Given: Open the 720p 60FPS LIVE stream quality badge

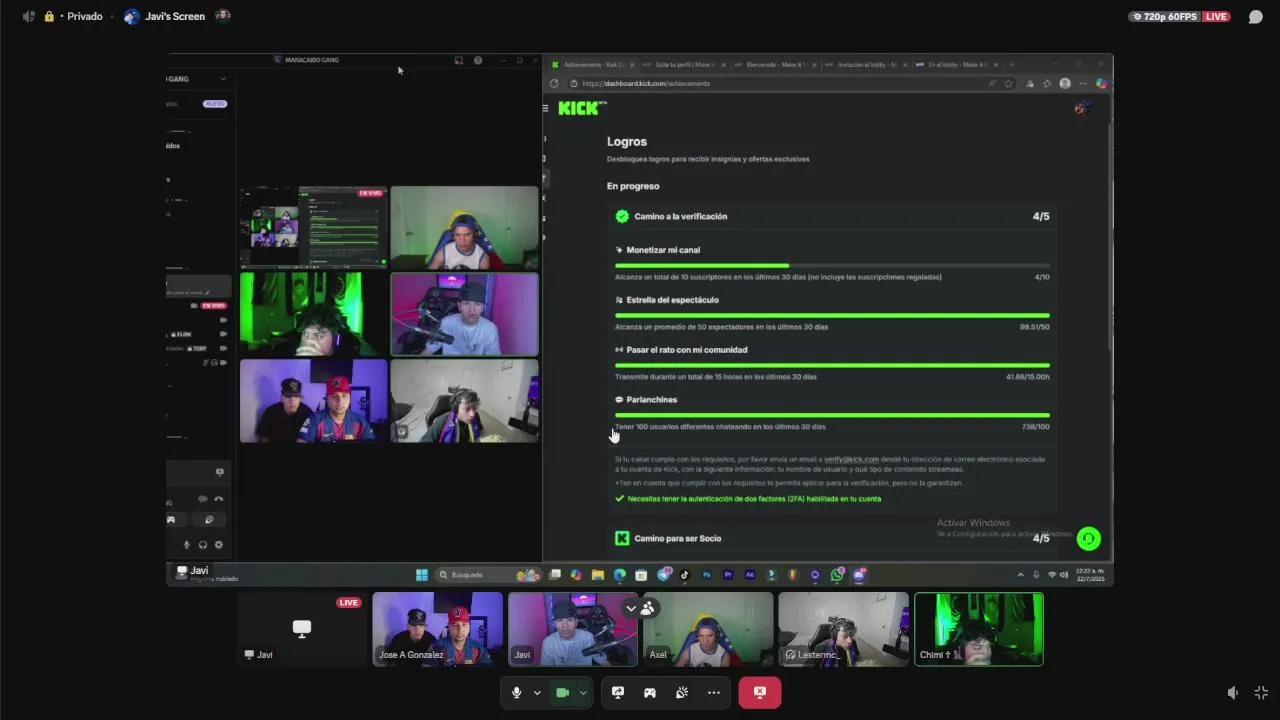Looking at the screenshot, I should (1179, 17).
